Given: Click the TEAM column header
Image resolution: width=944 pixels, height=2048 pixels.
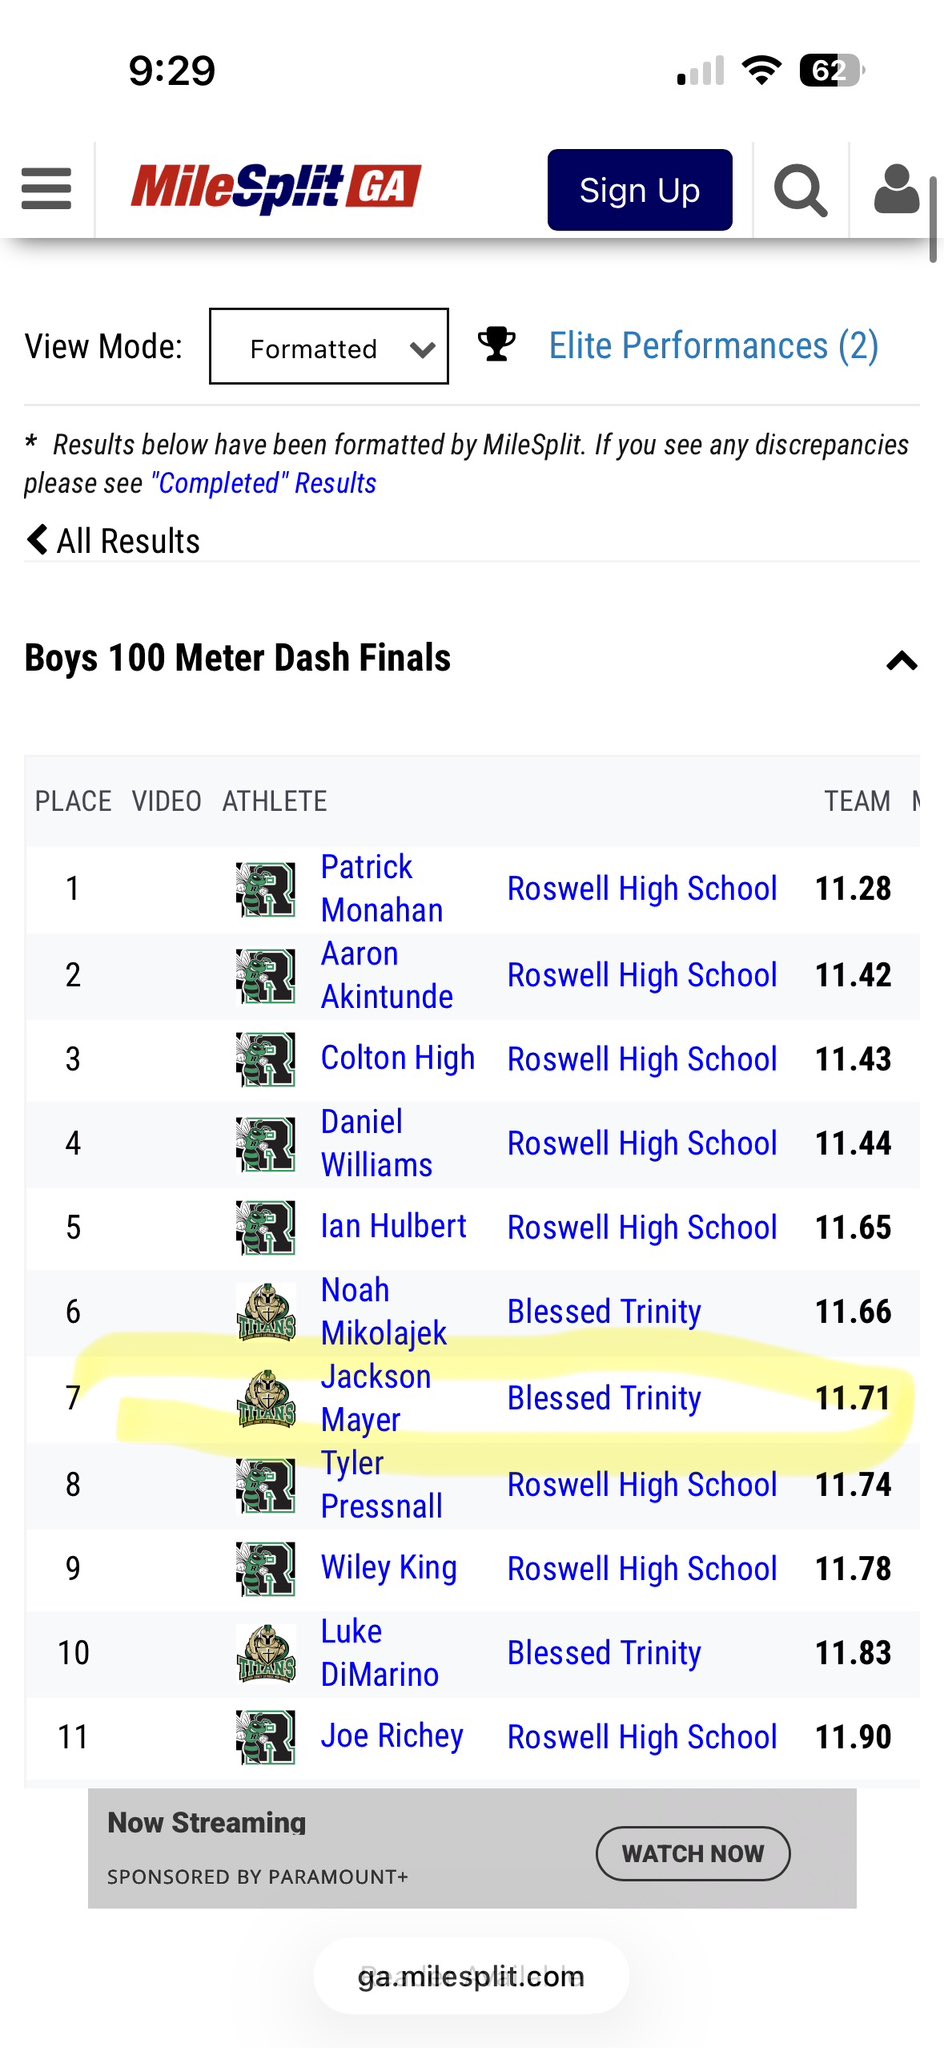Looking at the screenshot, I should coord(856,801).
